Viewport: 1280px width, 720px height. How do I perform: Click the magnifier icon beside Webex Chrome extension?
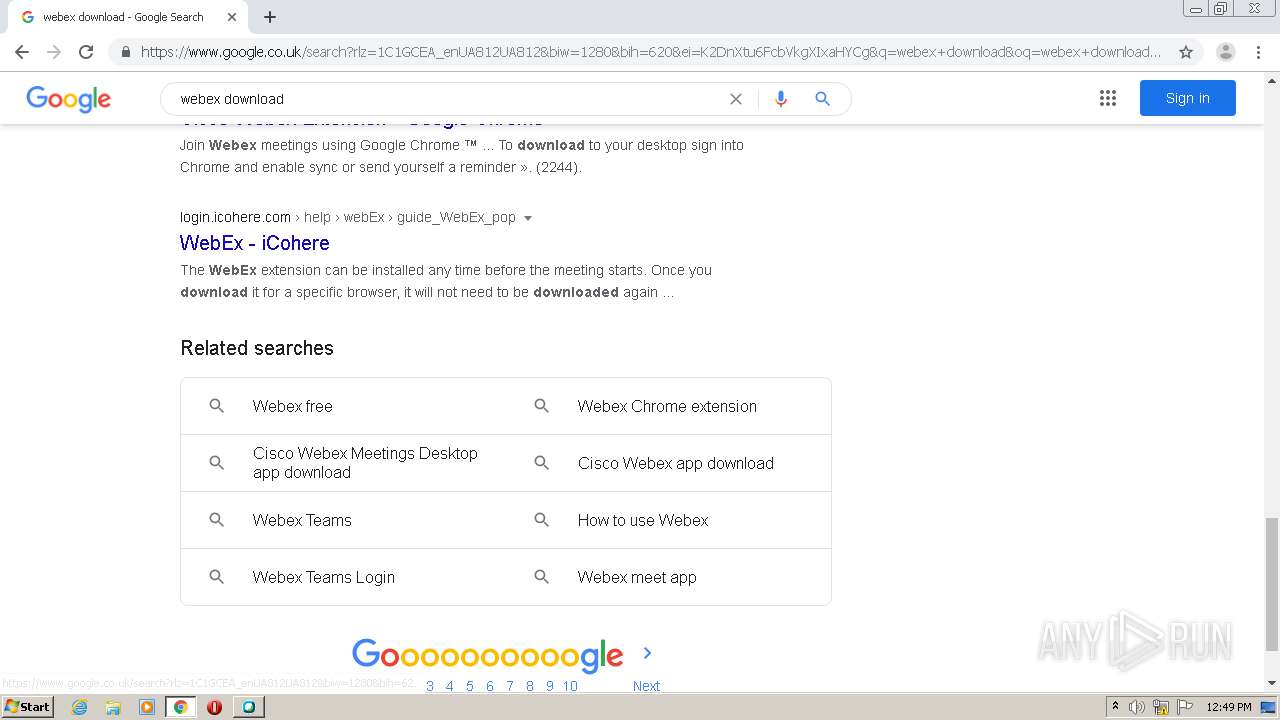tap(541, 406)
